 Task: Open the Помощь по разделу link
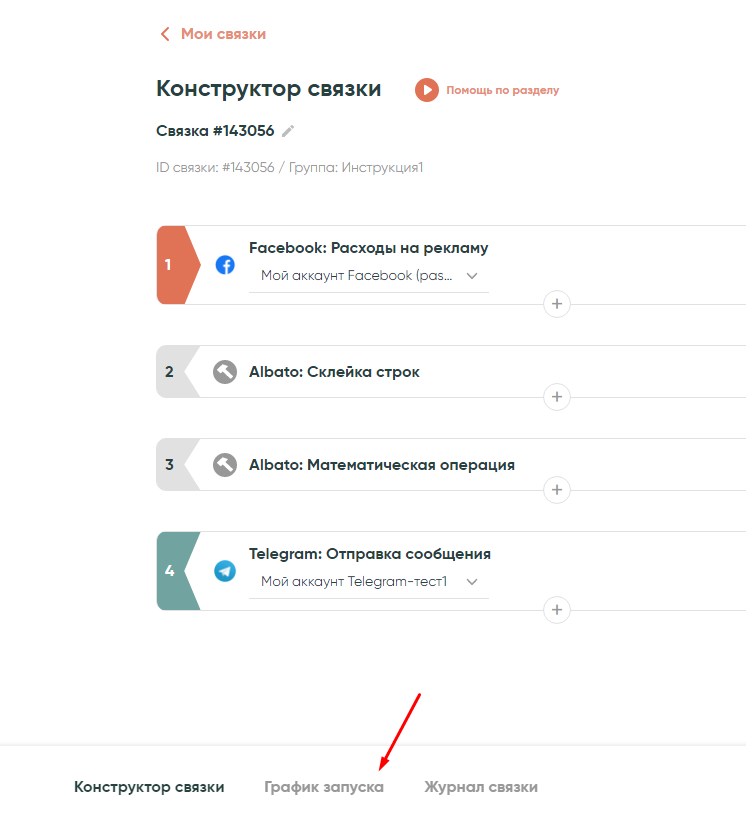coord(502,90)
